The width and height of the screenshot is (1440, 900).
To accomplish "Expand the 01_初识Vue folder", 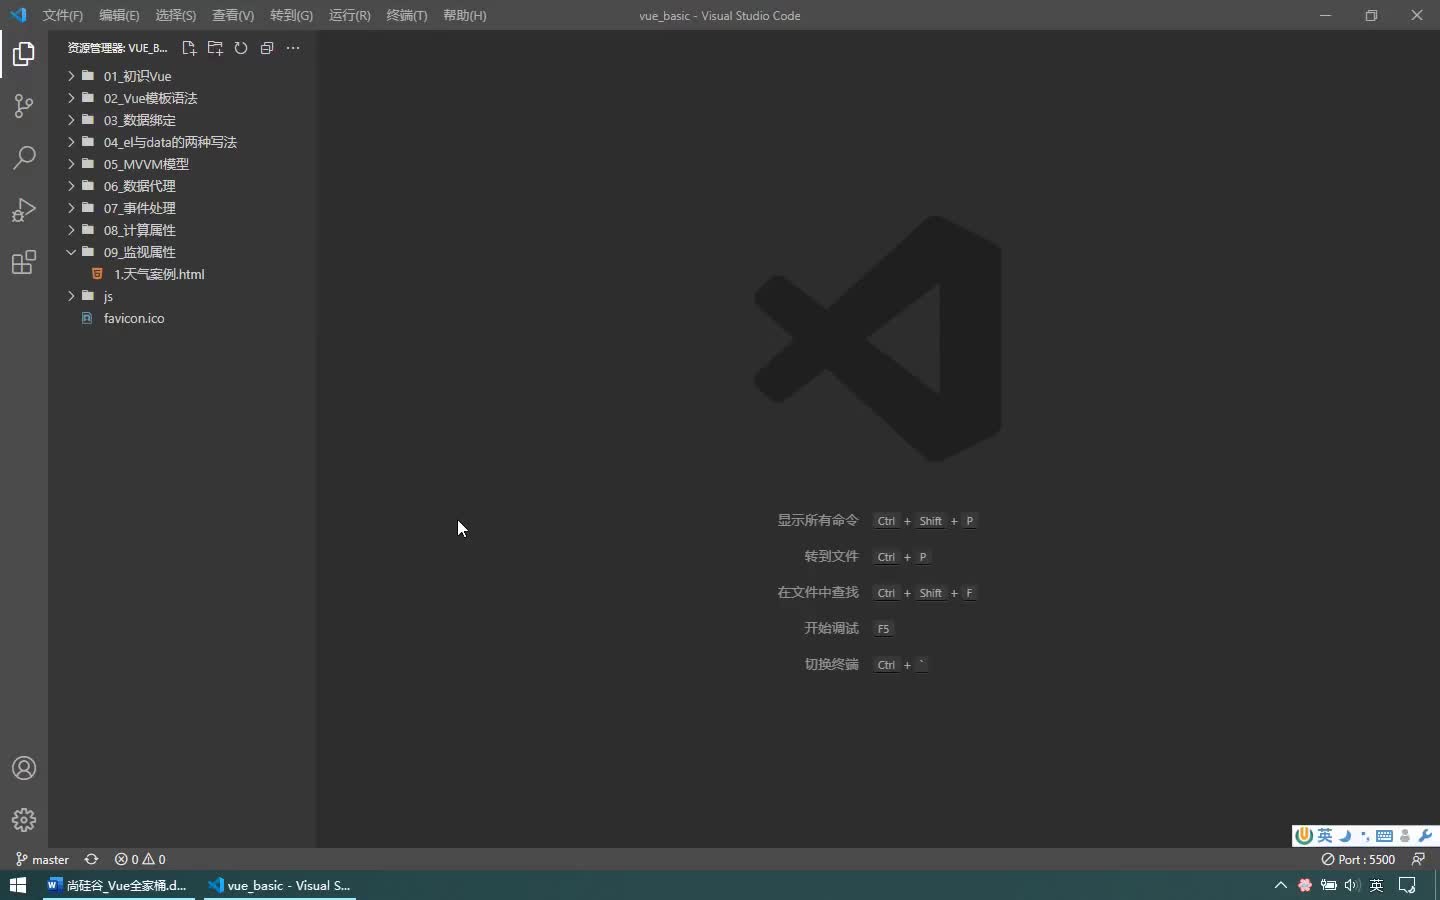I will click(183, 76).
